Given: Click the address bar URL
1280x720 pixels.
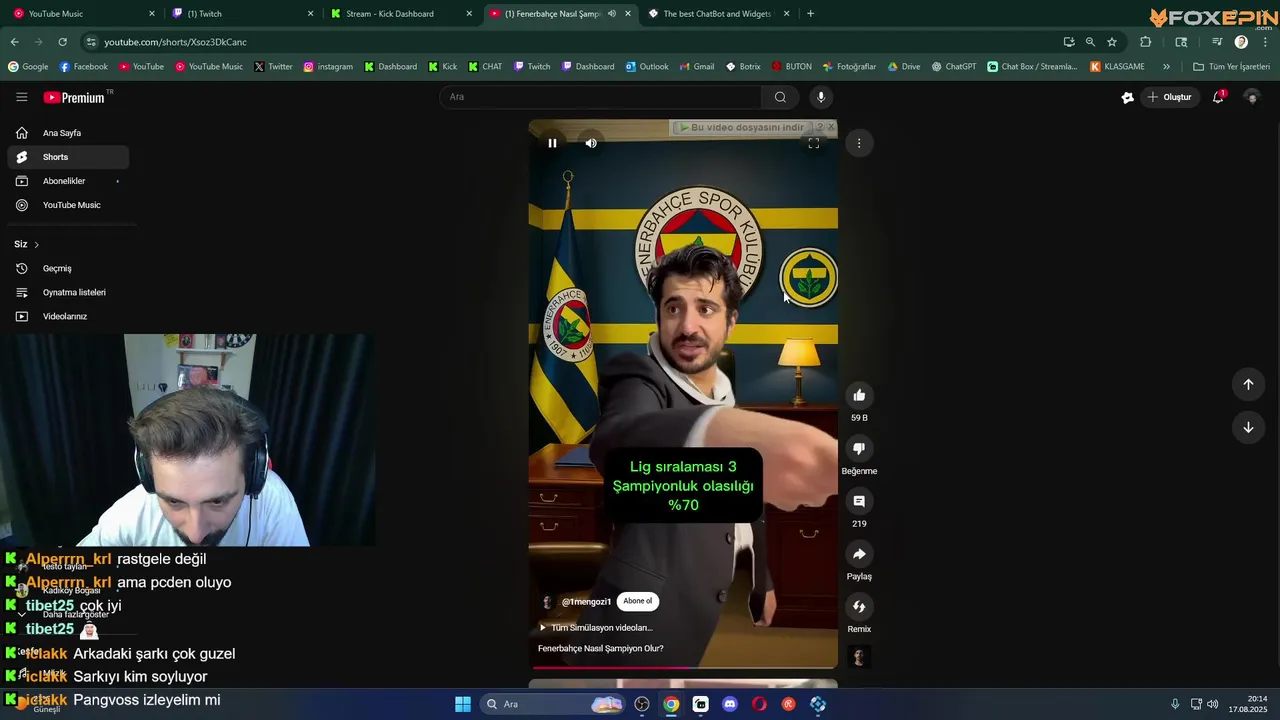Looking at the screenshot, I should point(175,42).
